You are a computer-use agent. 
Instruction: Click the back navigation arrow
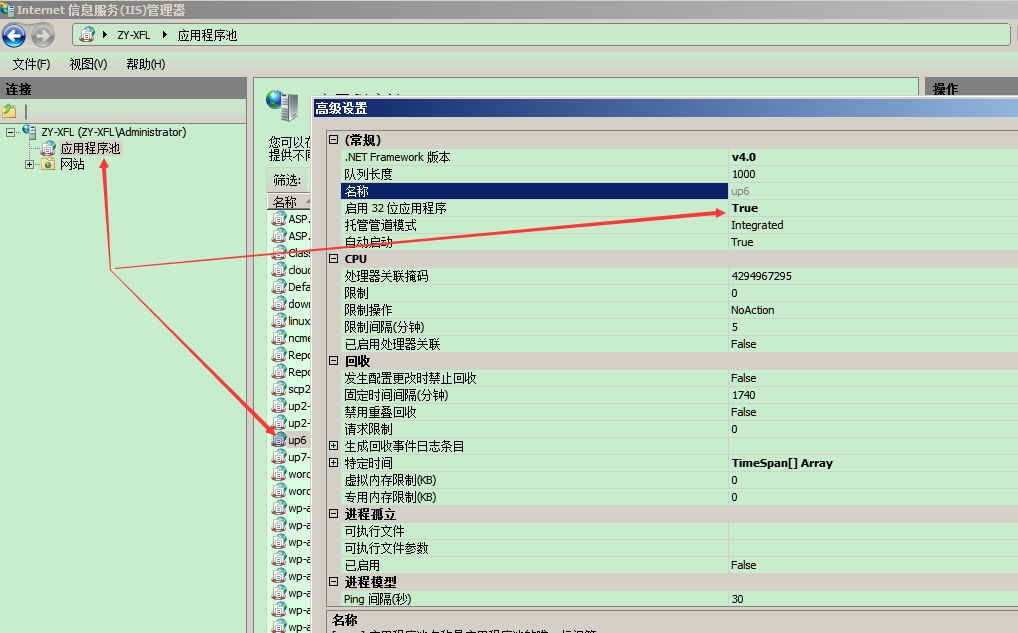coord(13,35)
